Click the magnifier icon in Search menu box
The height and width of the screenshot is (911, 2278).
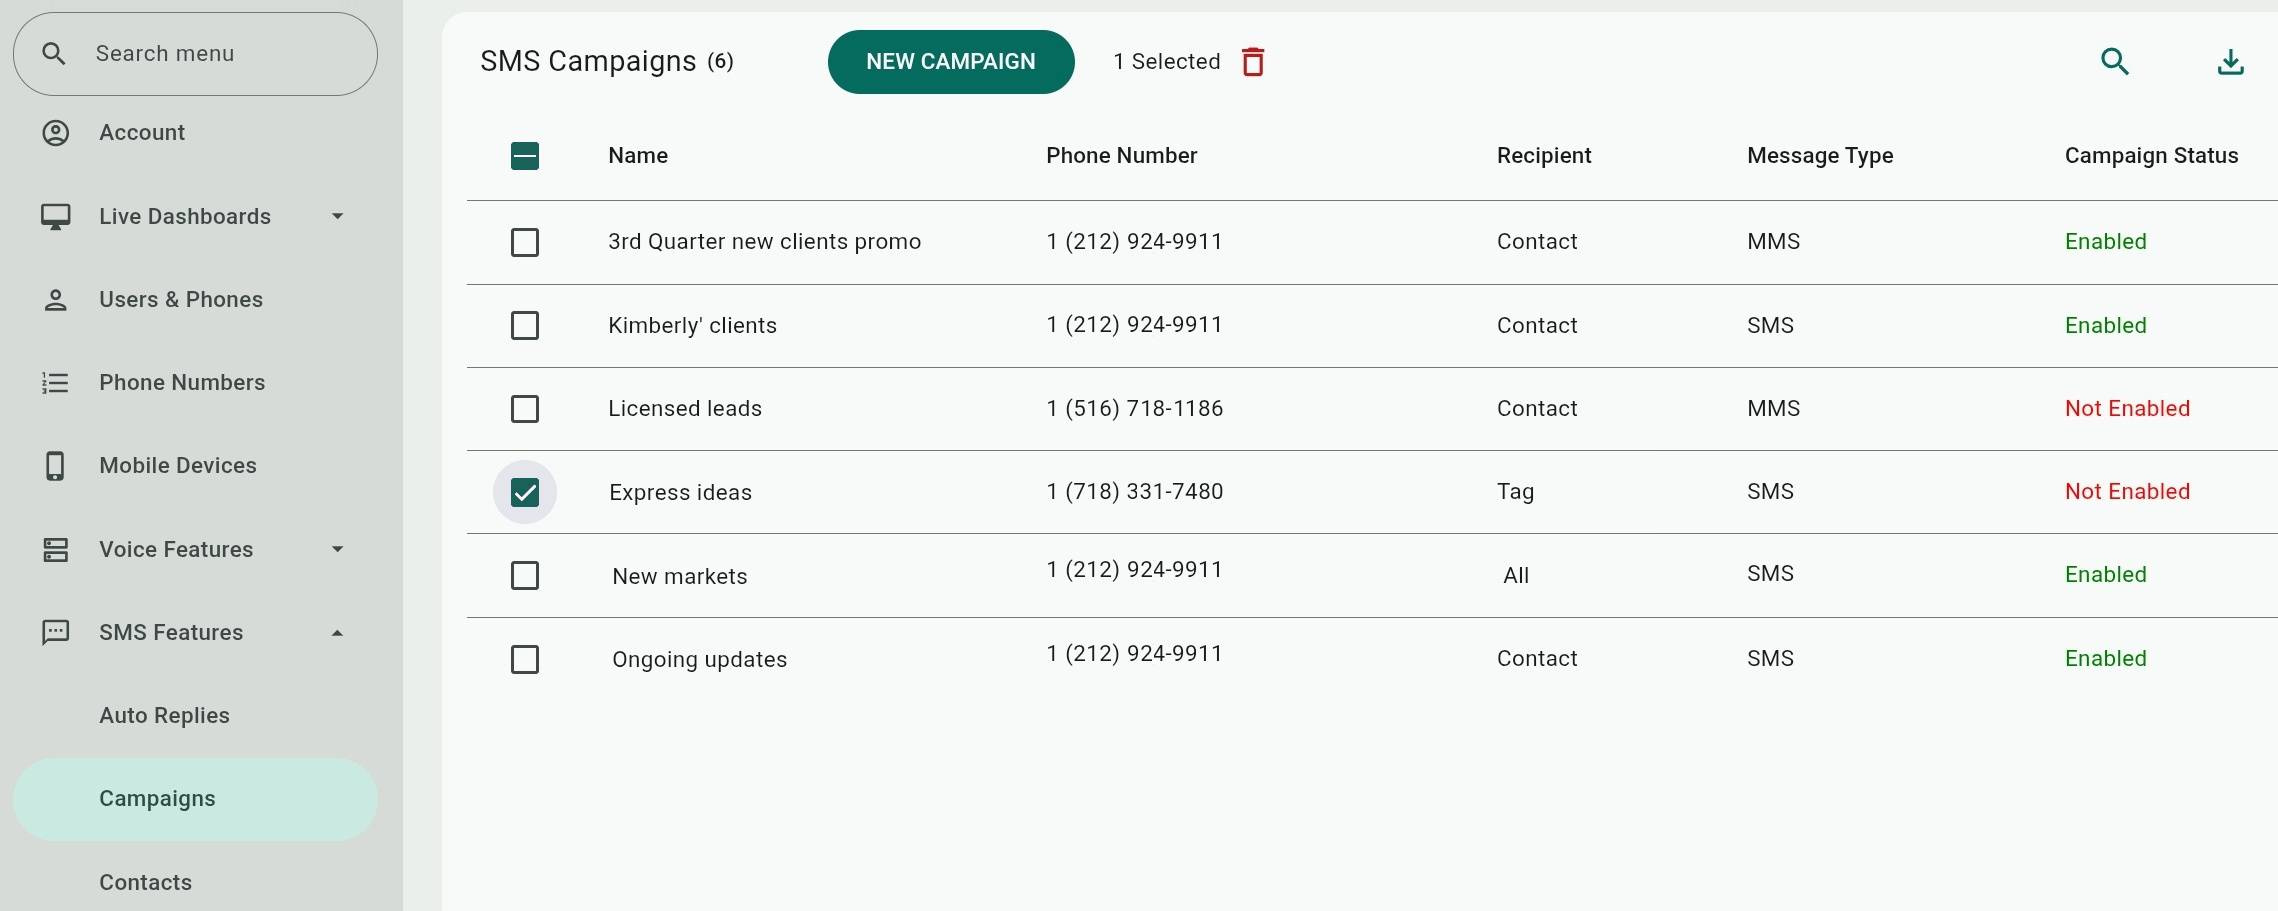54,54
